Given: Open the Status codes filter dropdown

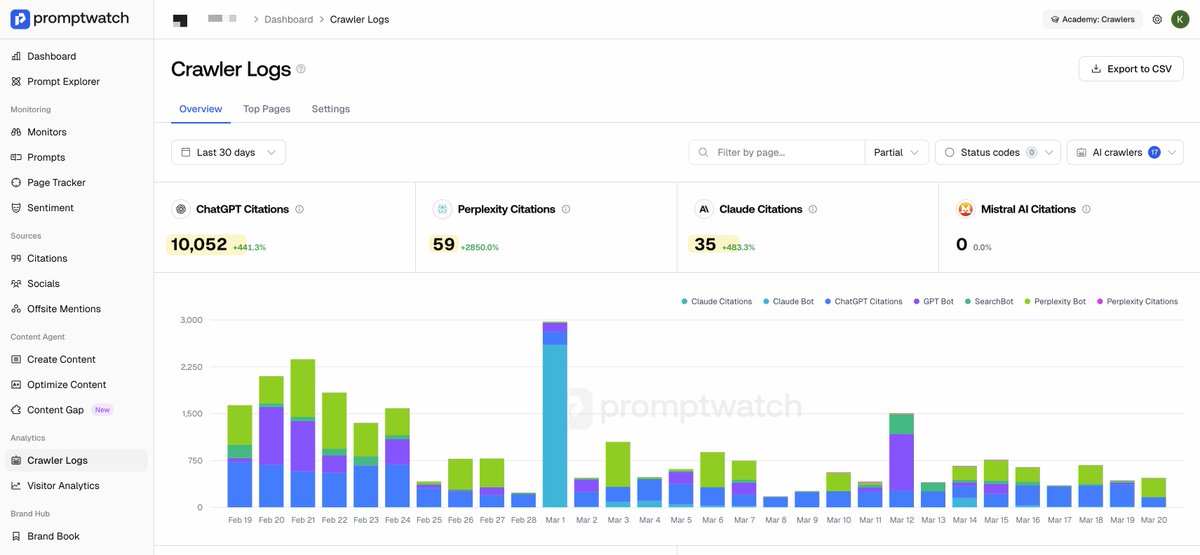Looking at the screenshot, I should 999,152.
